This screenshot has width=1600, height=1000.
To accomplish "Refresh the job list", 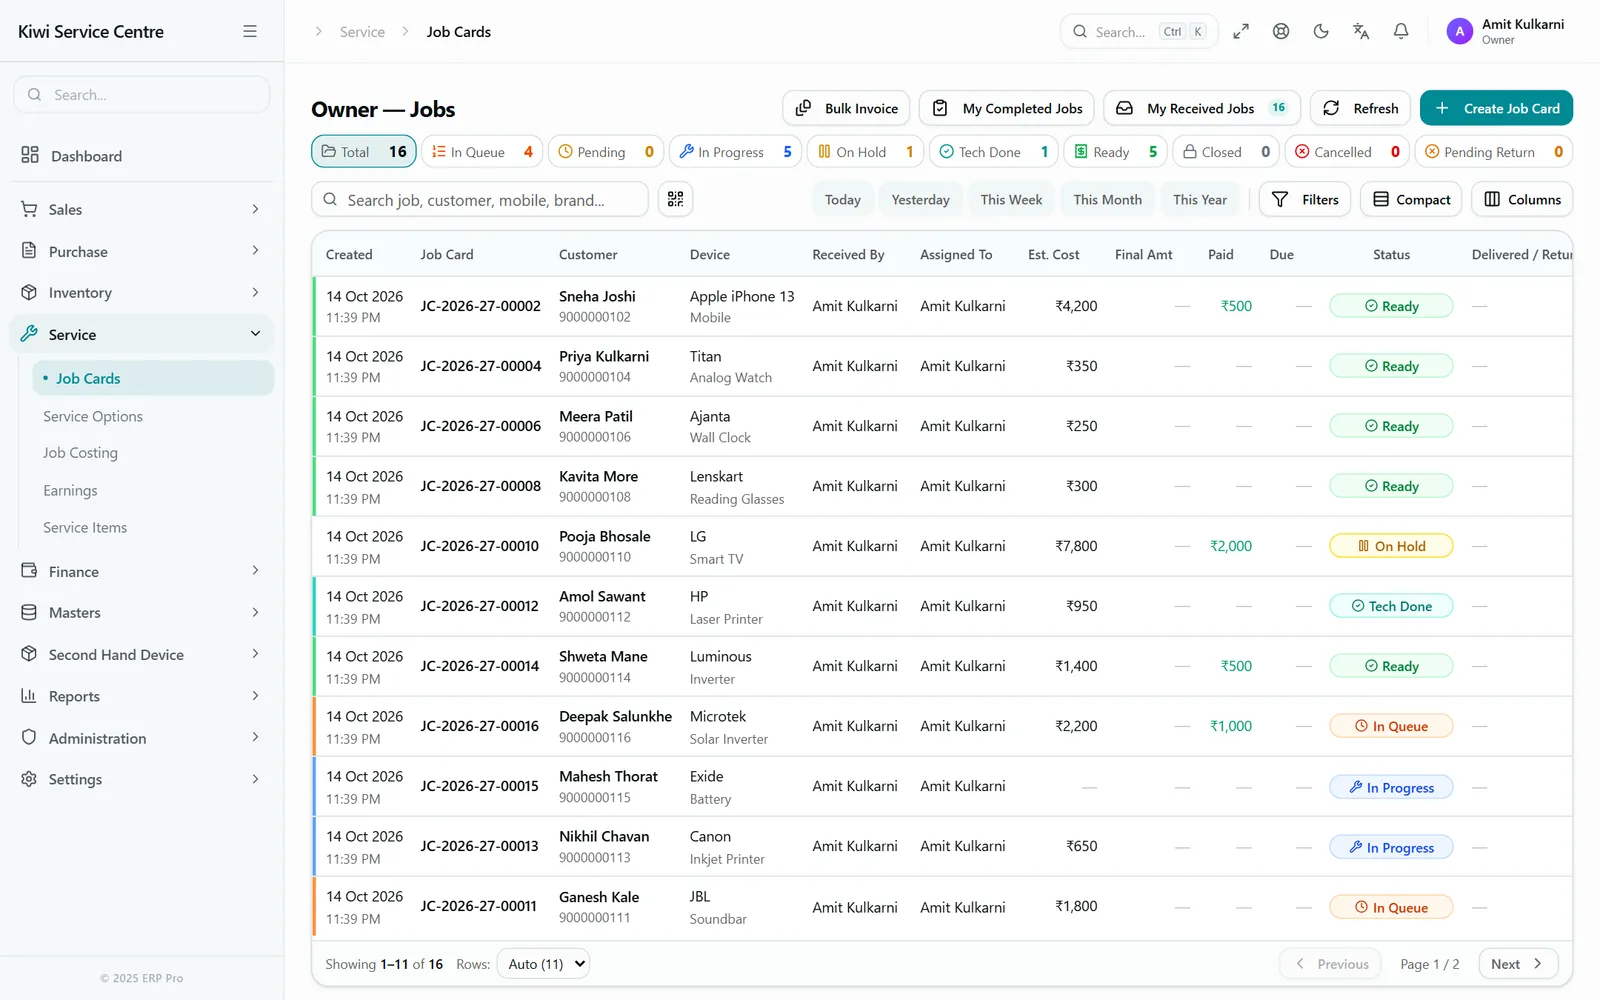I will click(1360, 108).
